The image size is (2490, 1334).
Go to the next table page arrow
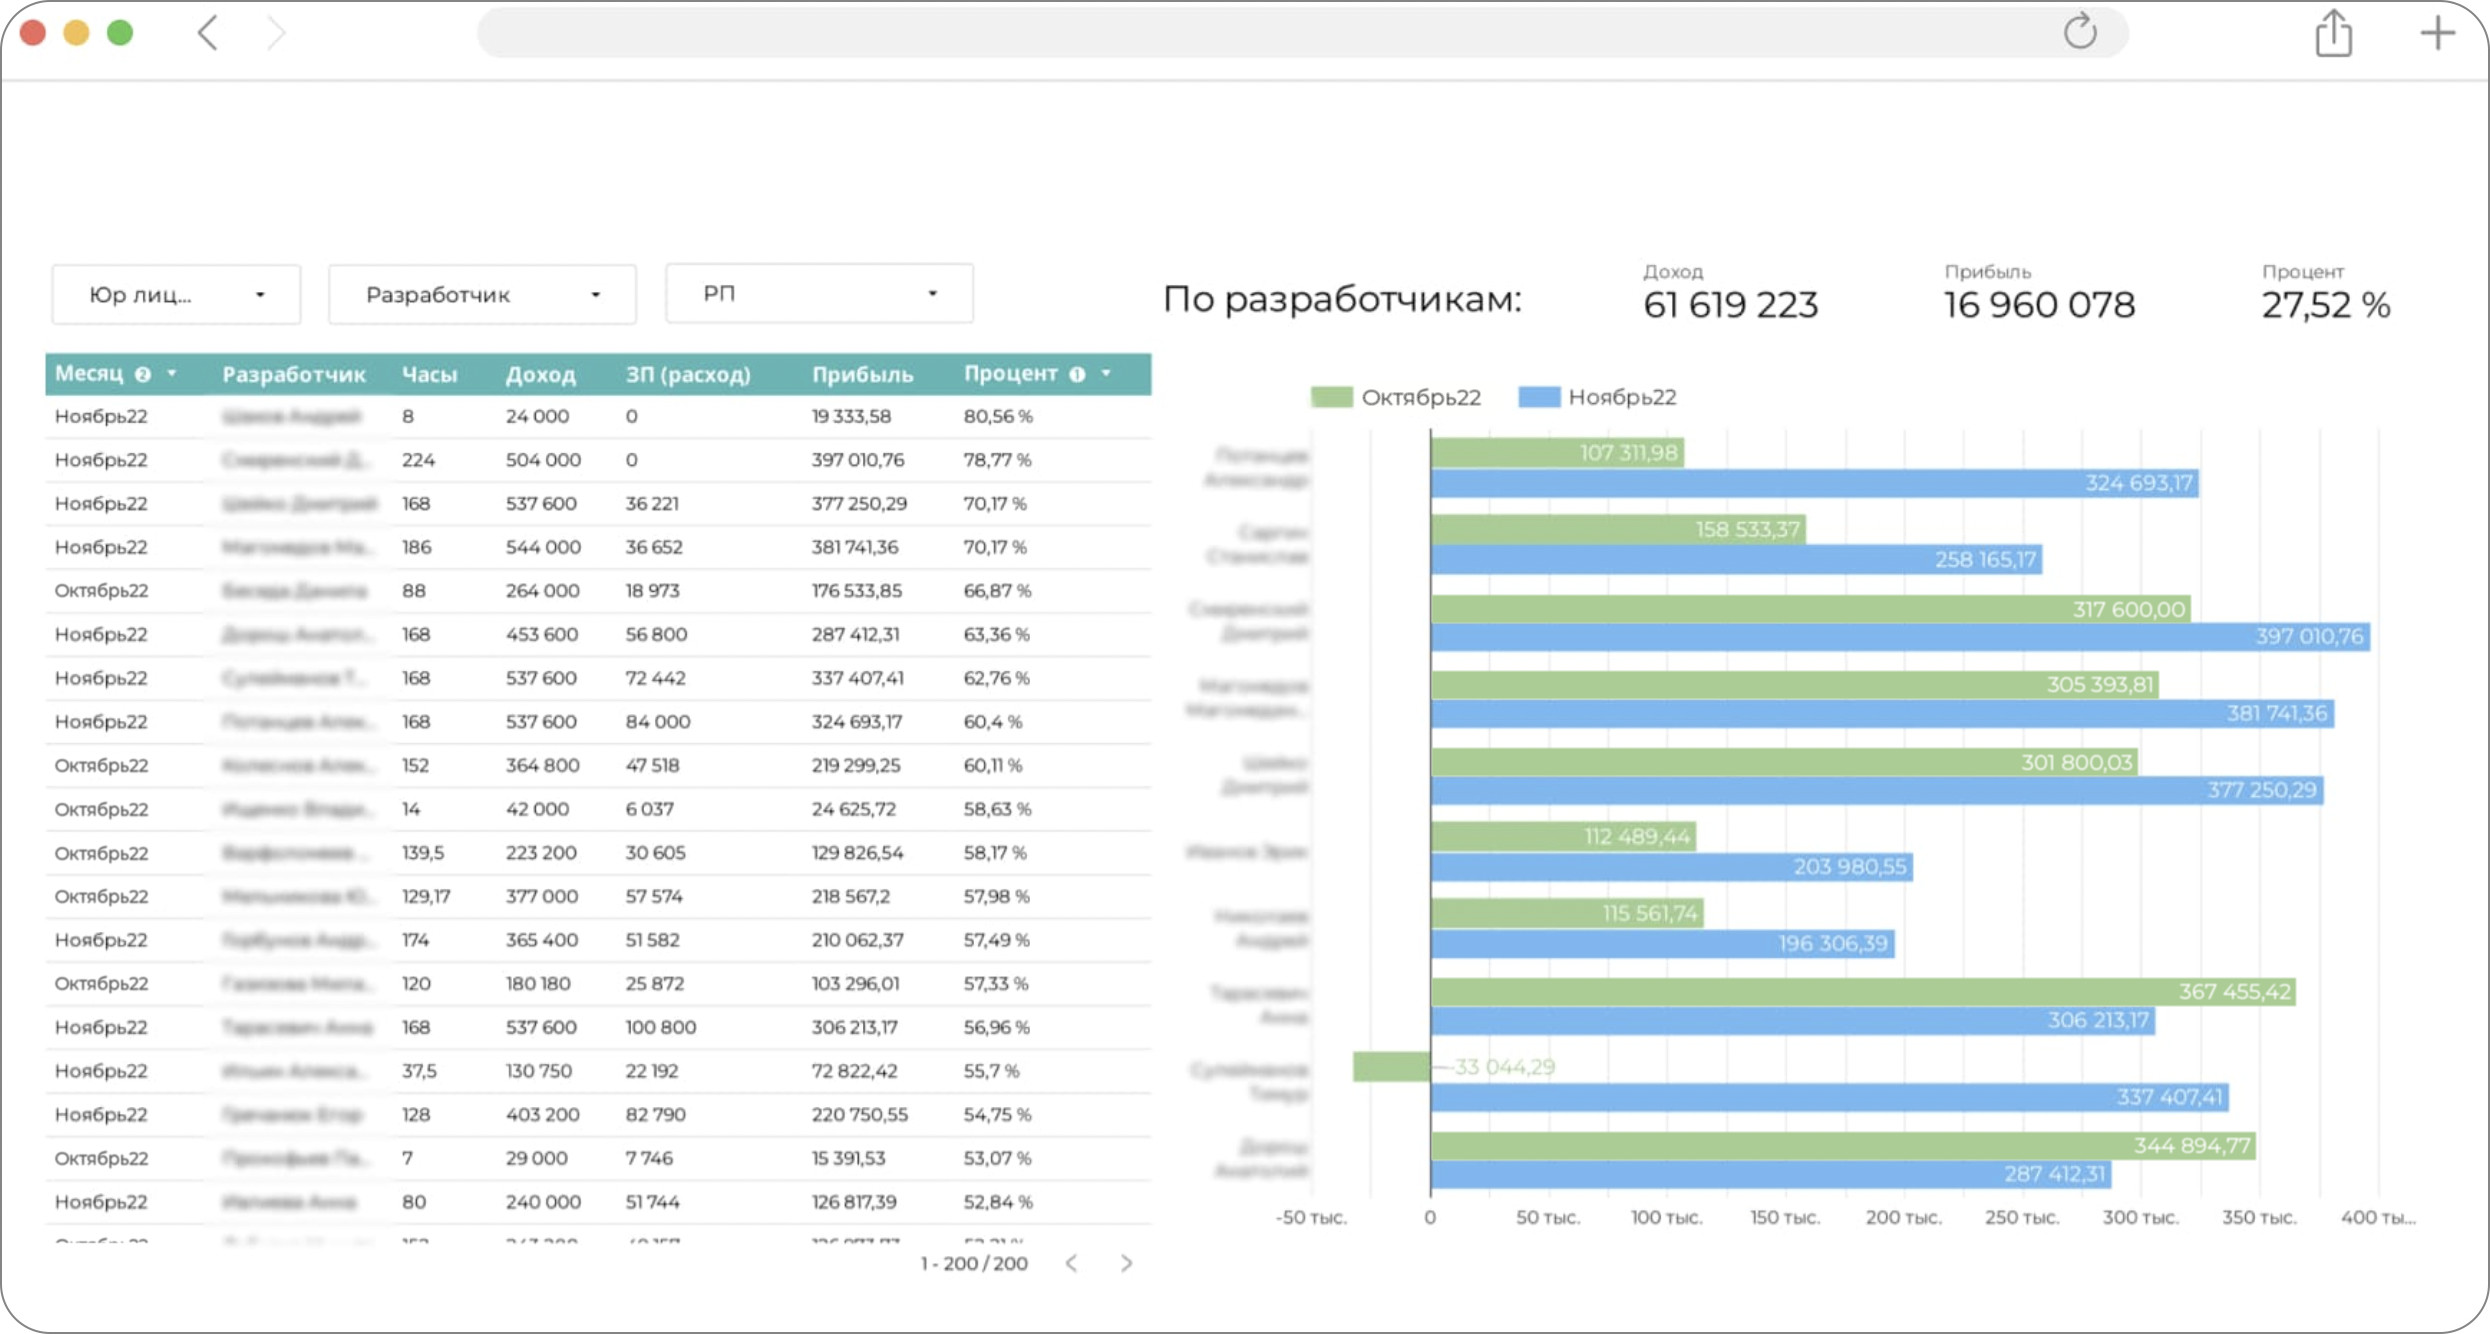click(x=1126, y=1263)
